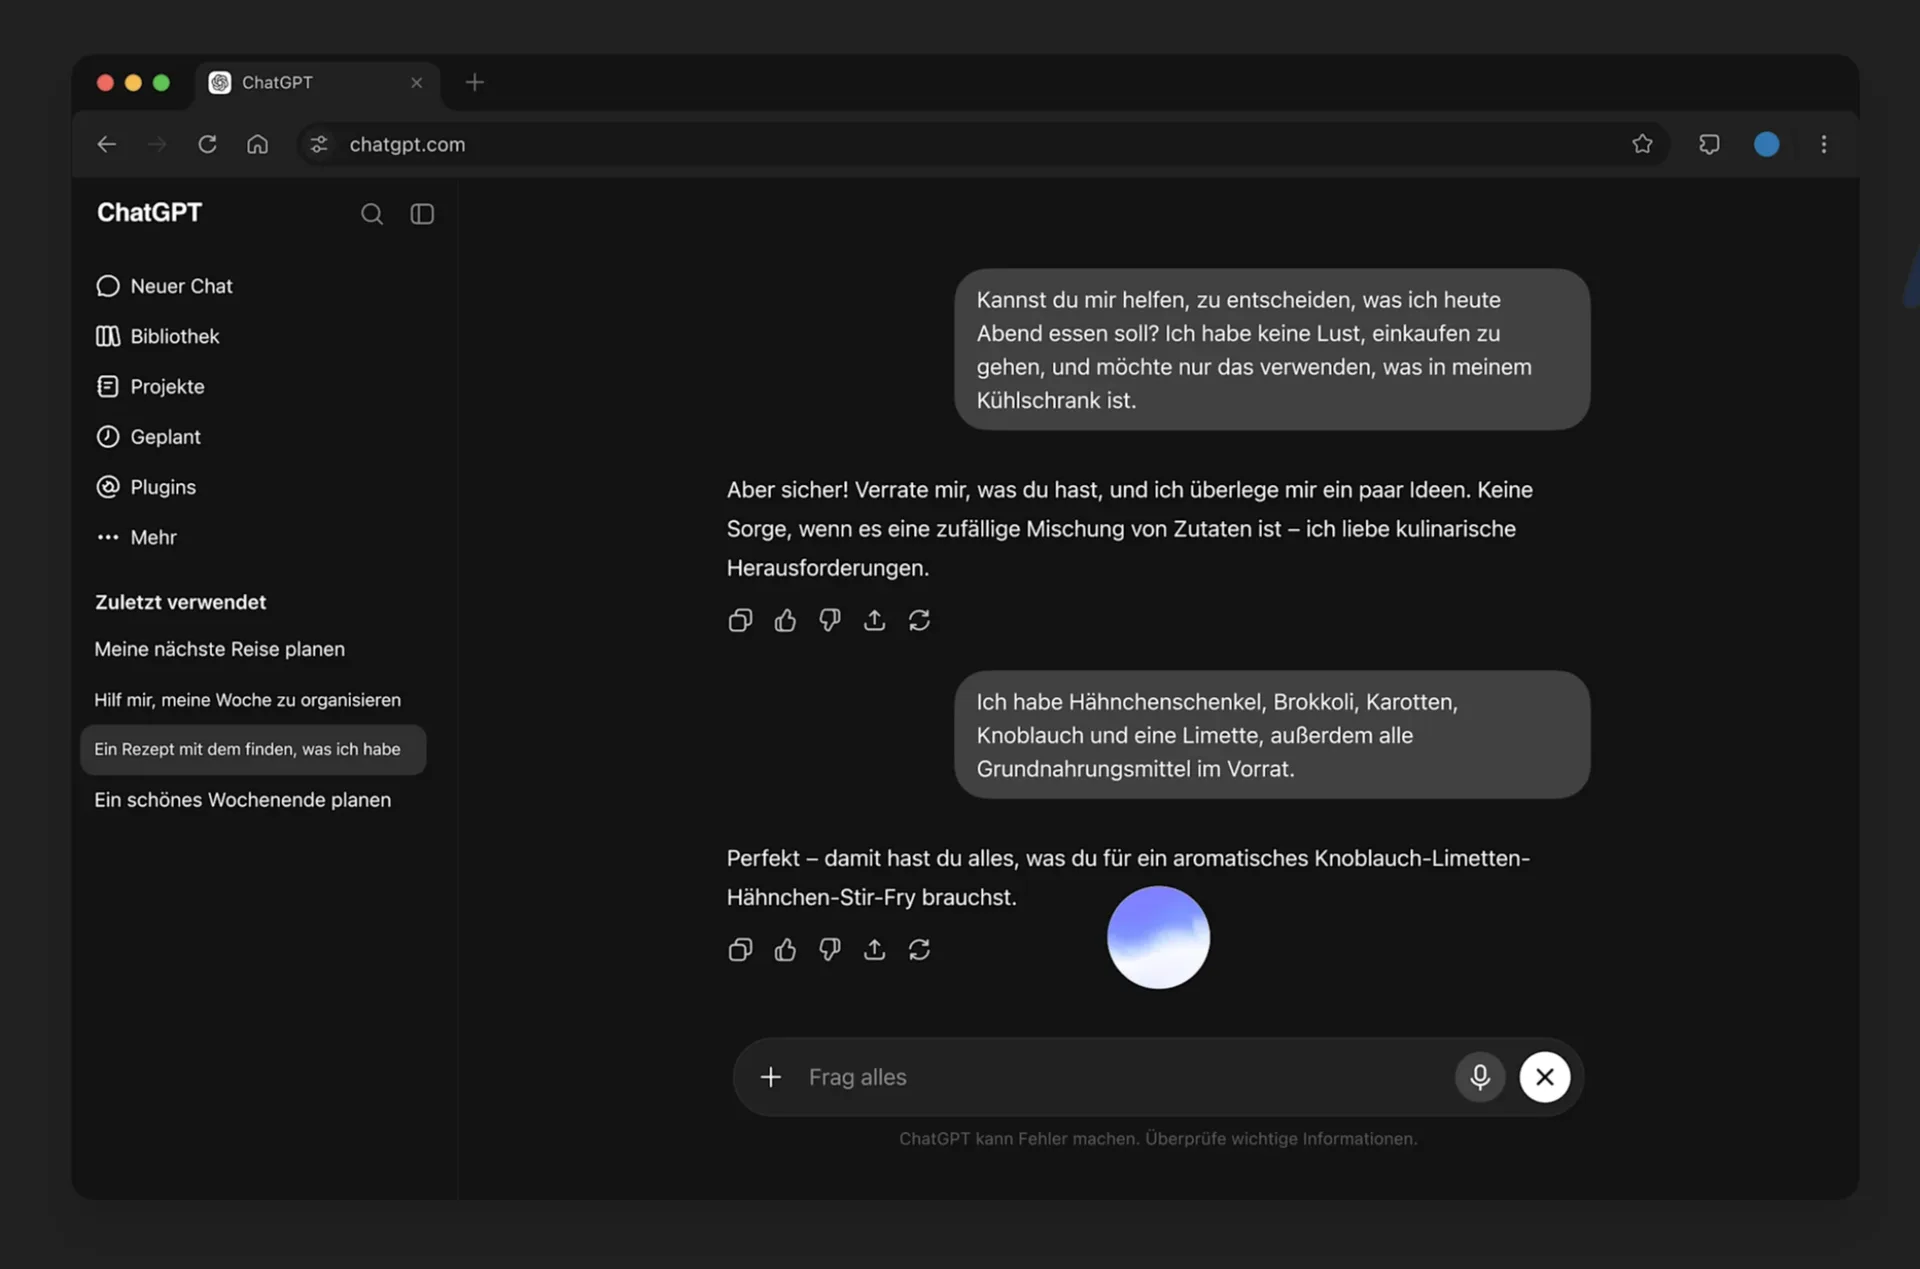This screenshot has height=1269, width=1920.
Task: Open Bibliothek in the sidebar
Action: point(157,336)
